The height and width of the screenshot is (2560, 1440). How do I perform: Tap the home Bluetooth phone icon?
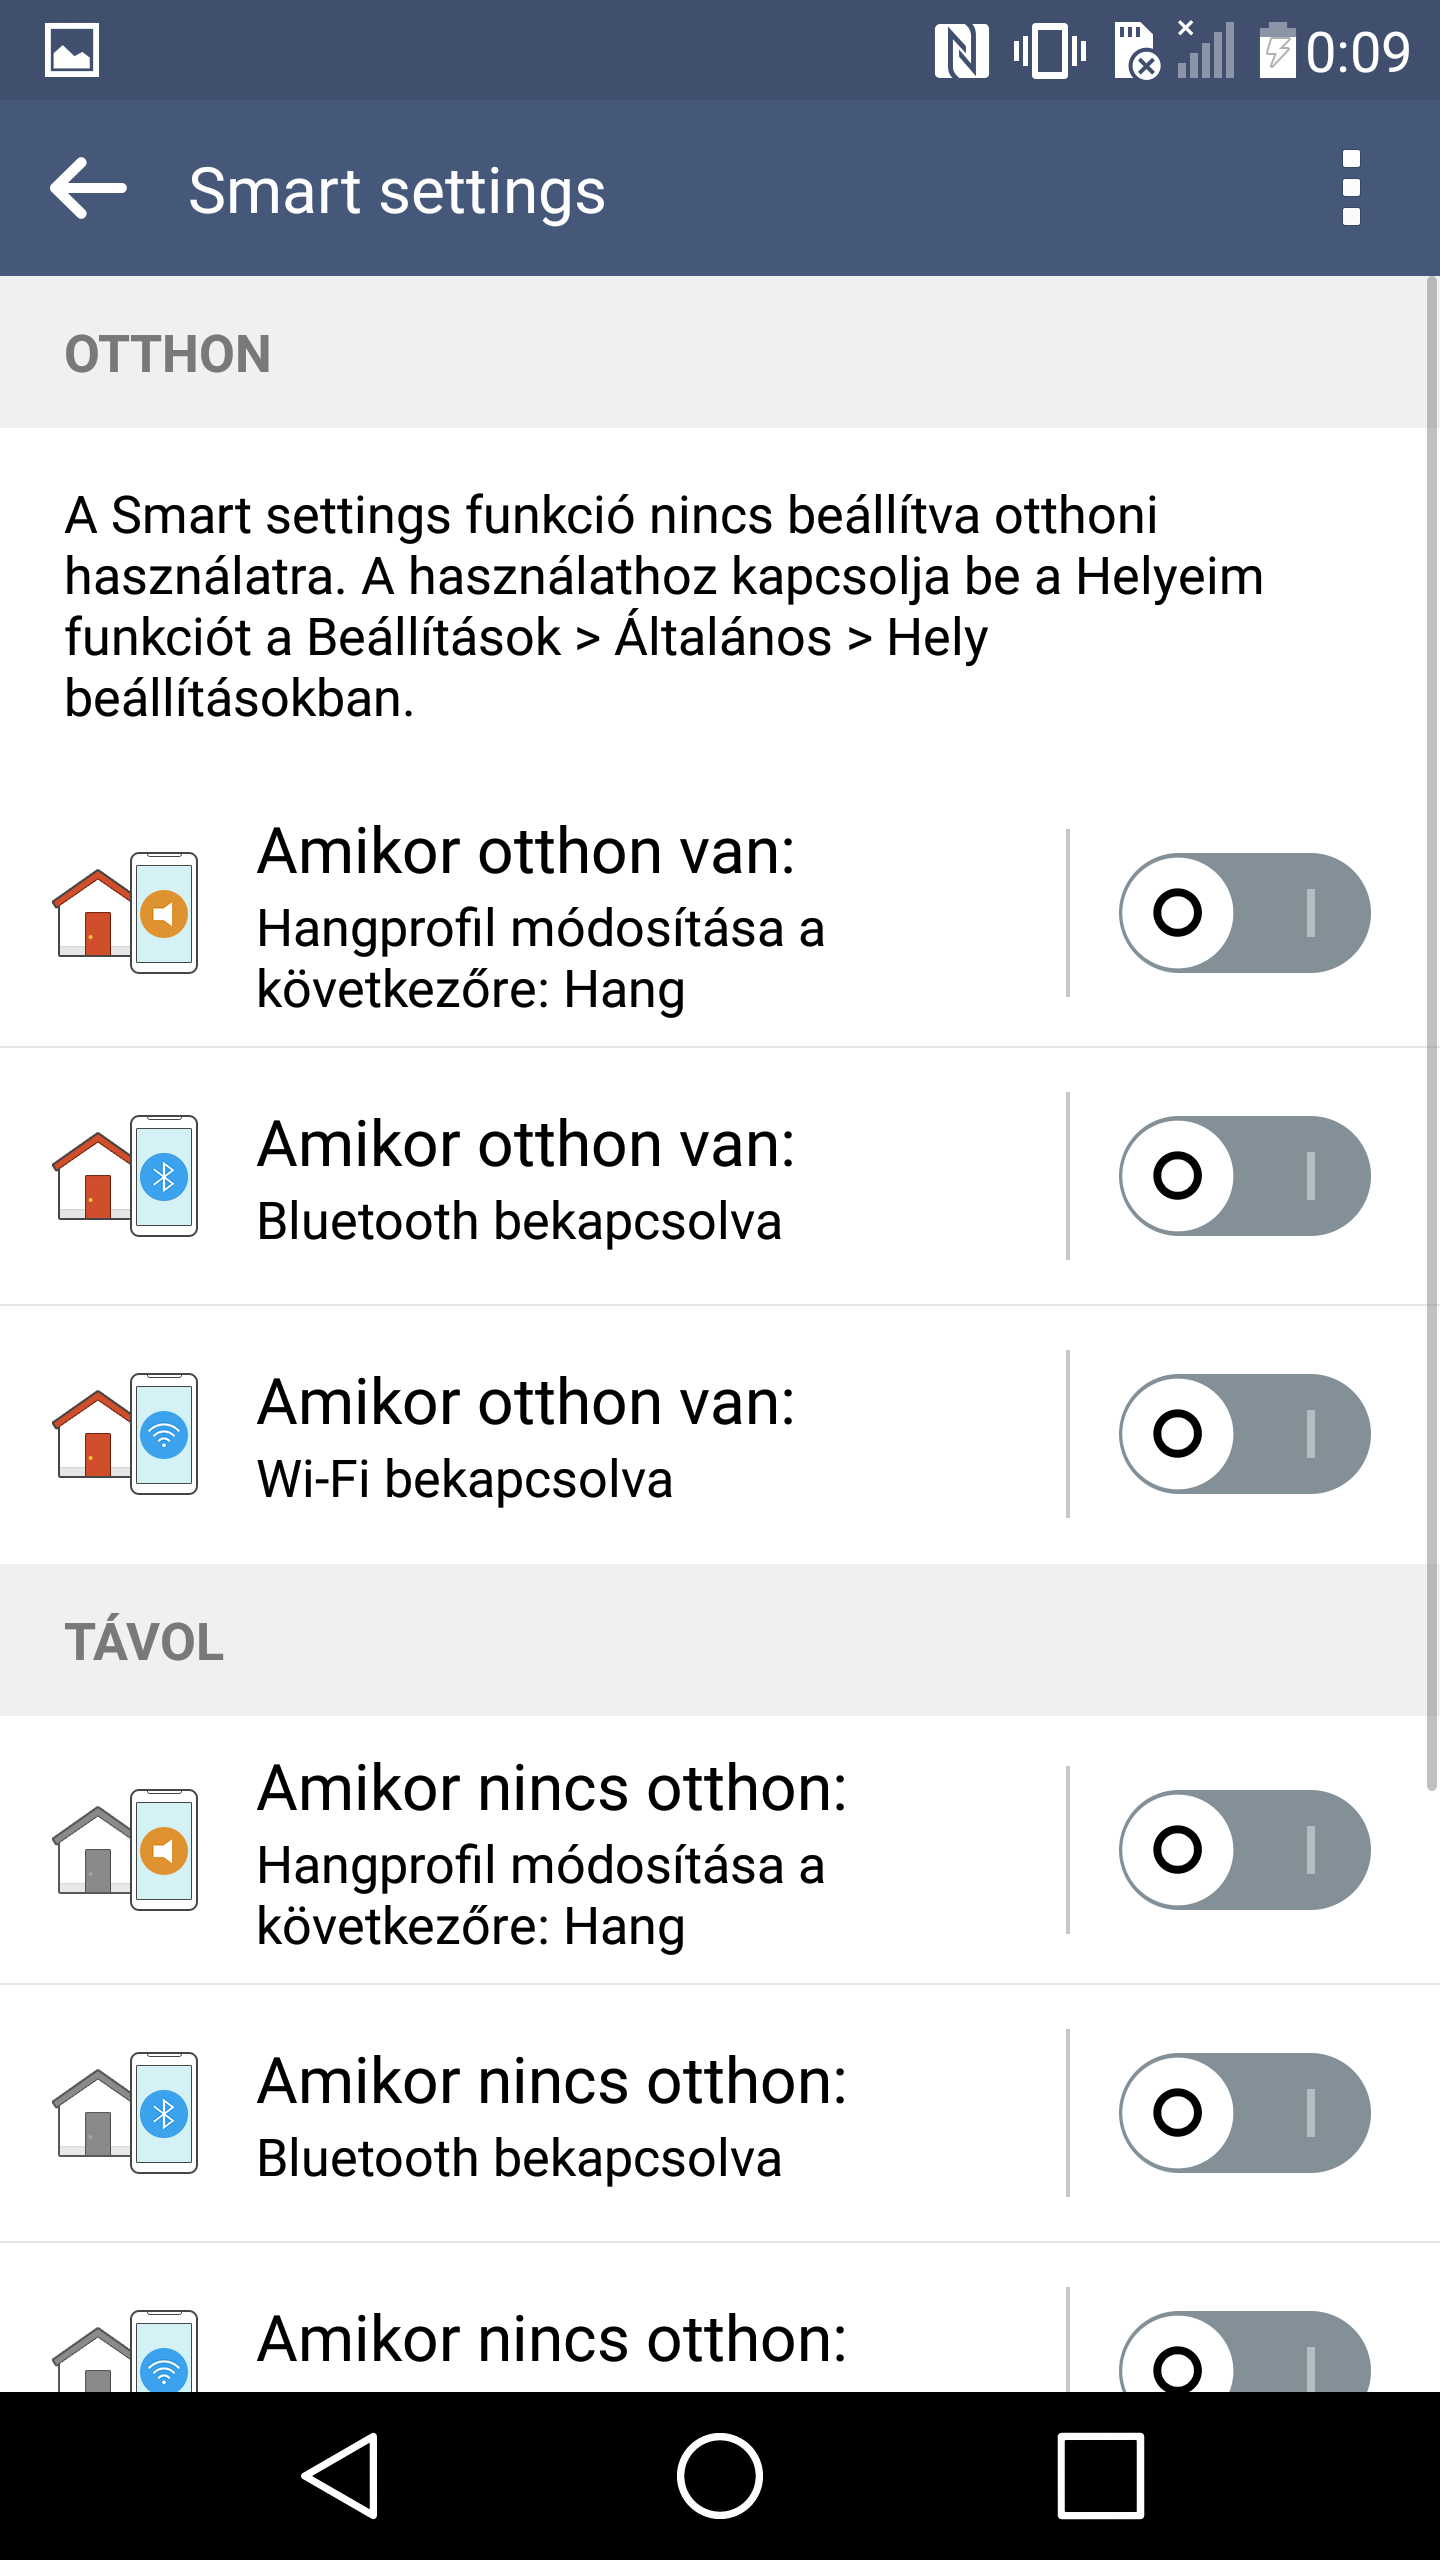point(125,1175)
